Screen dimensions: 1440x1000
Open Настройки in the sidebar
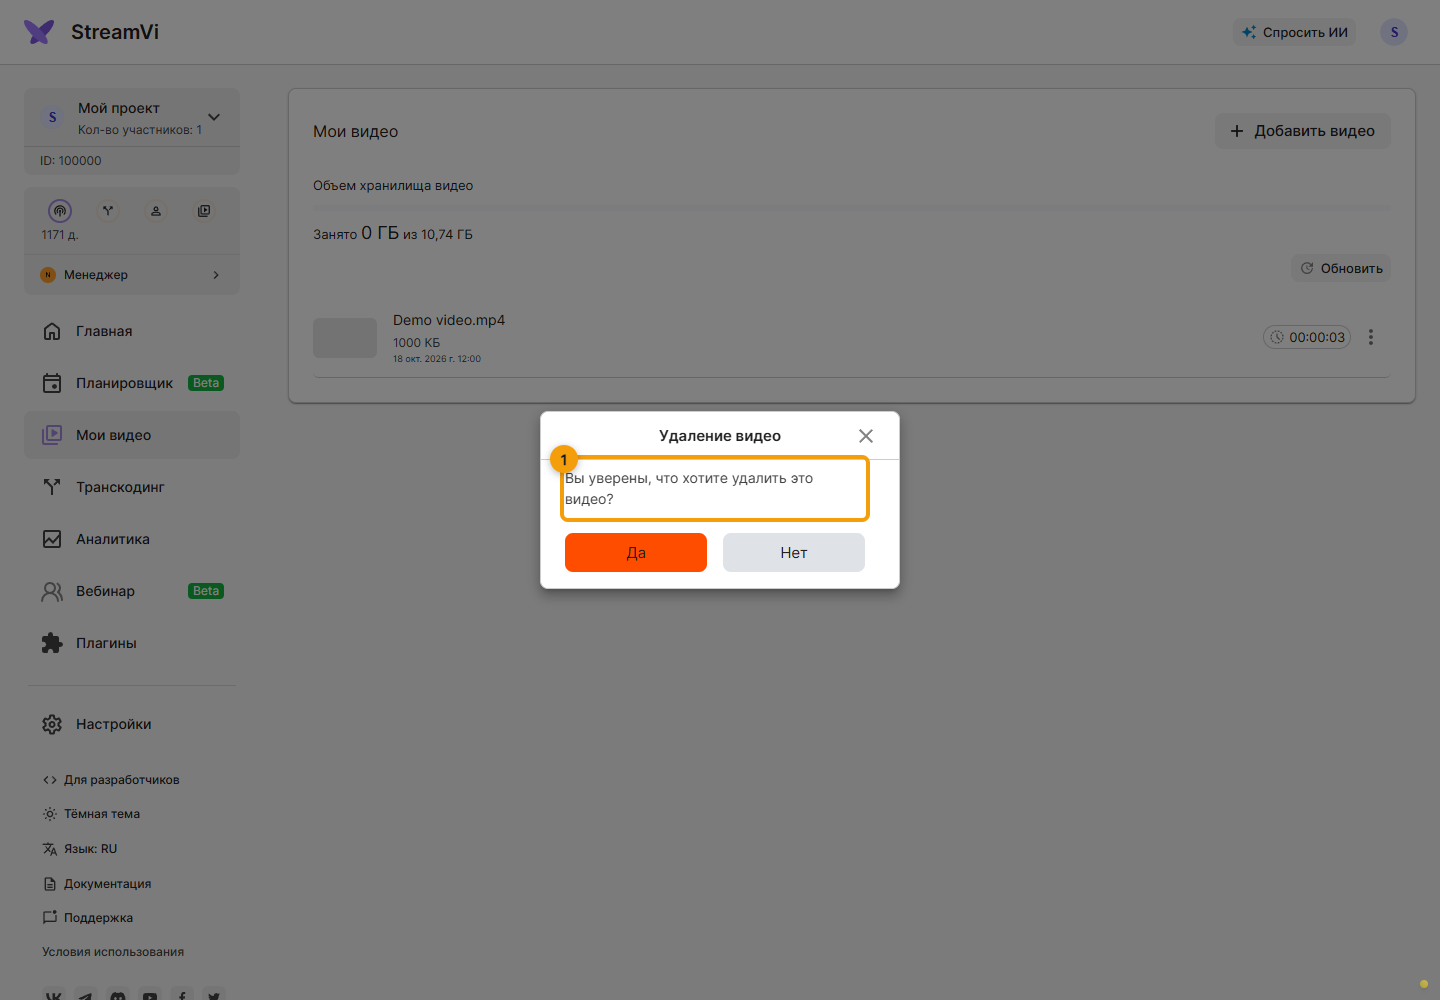(x=132, y=724)
